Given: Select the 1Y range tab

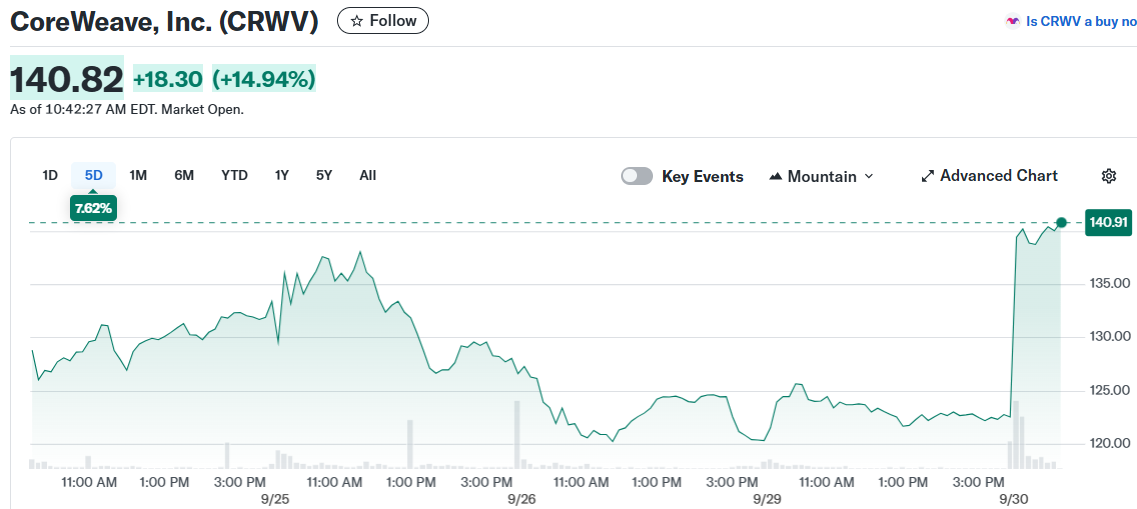Looking at the screenshot, I should 282,175.
